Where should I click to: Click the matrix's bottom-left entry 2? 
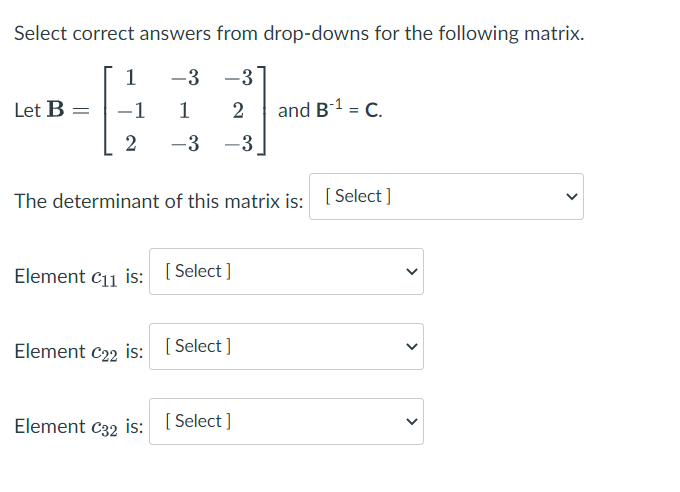(x=132, y=144)
